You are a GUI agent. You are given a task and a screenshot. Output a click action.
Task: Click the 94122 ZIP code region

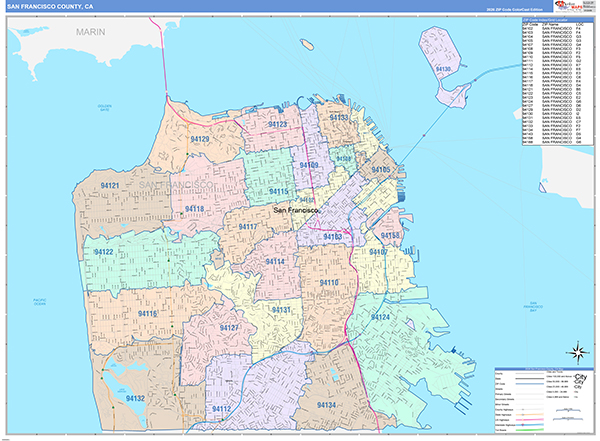(104, 253)
